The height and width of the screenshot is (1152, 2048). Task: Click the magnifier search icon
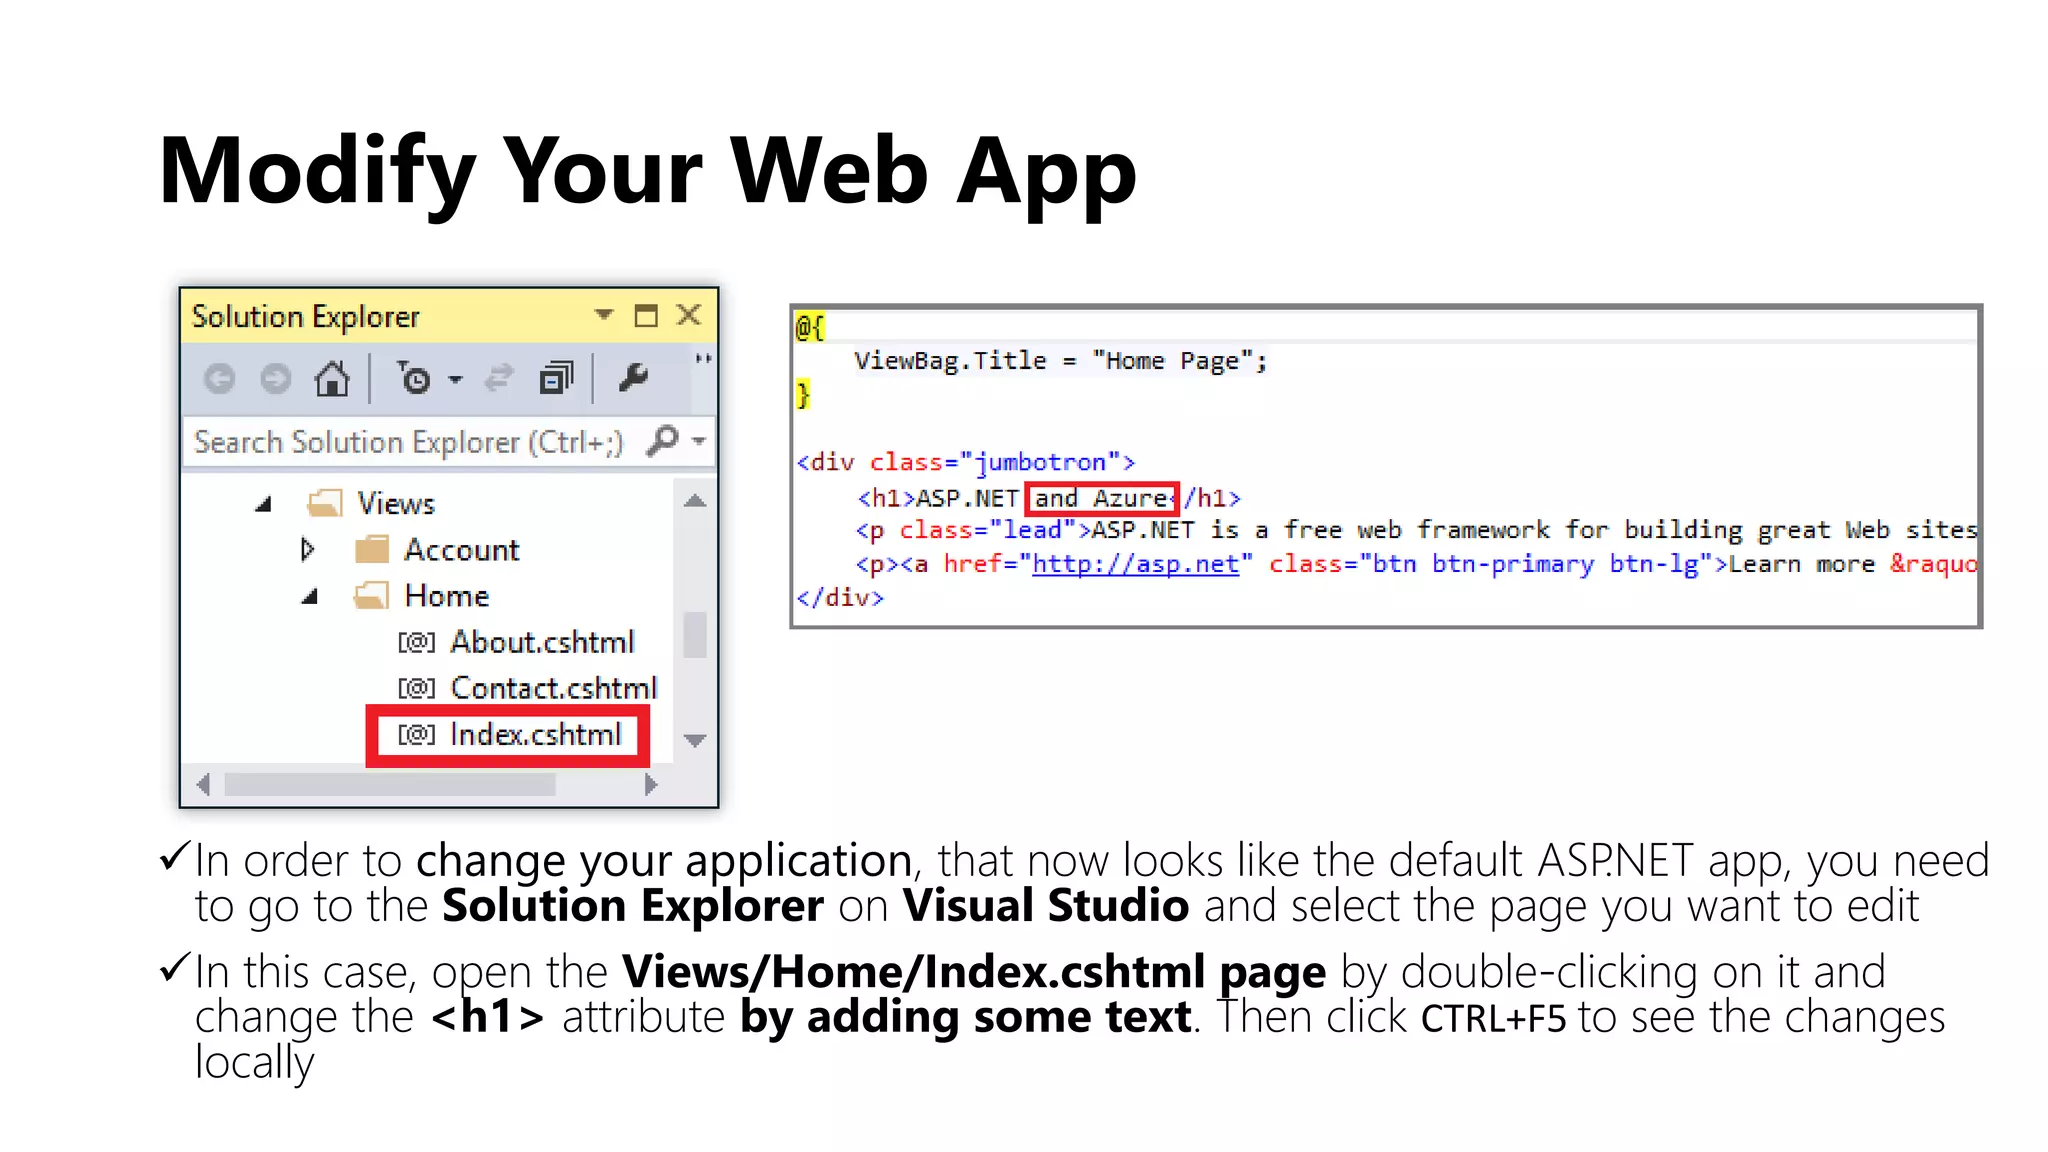[663, 440]
